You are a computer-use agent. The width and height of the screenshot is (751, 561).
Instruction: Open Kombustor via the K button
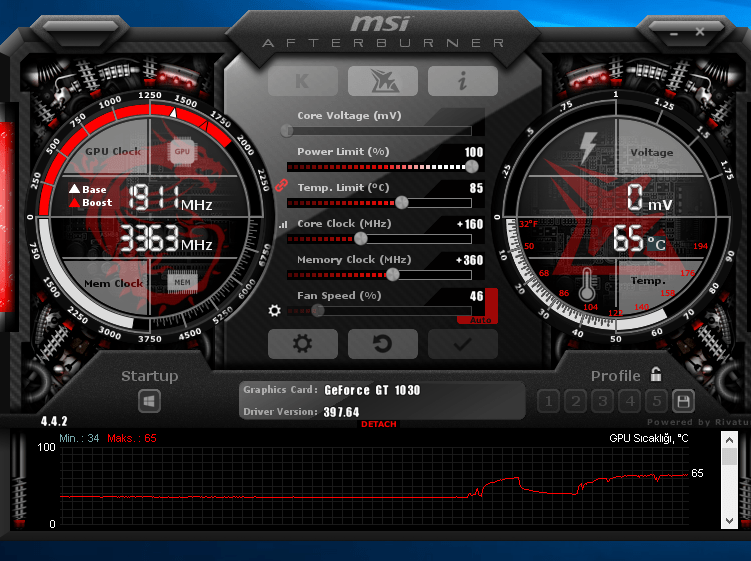coord(303,81)
